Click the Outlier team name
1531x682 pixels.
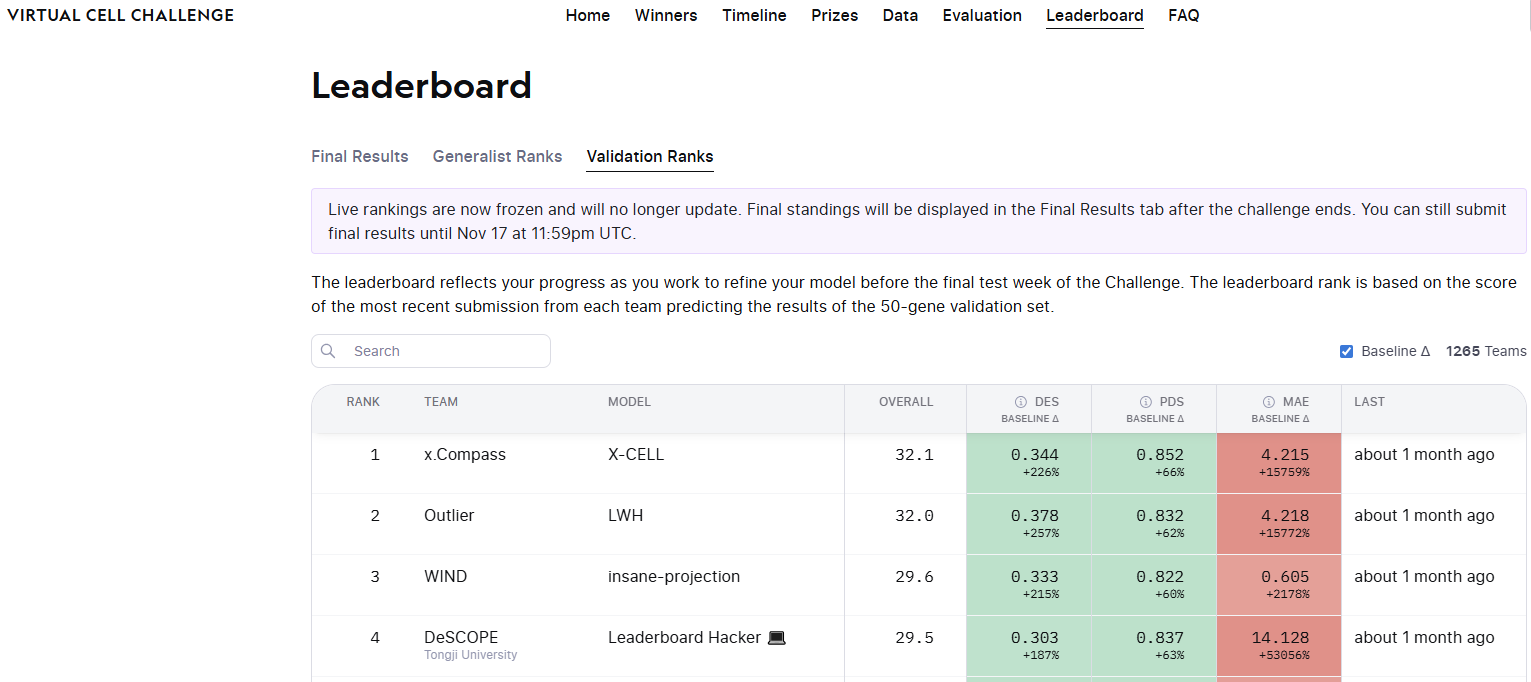click(449, 516)
